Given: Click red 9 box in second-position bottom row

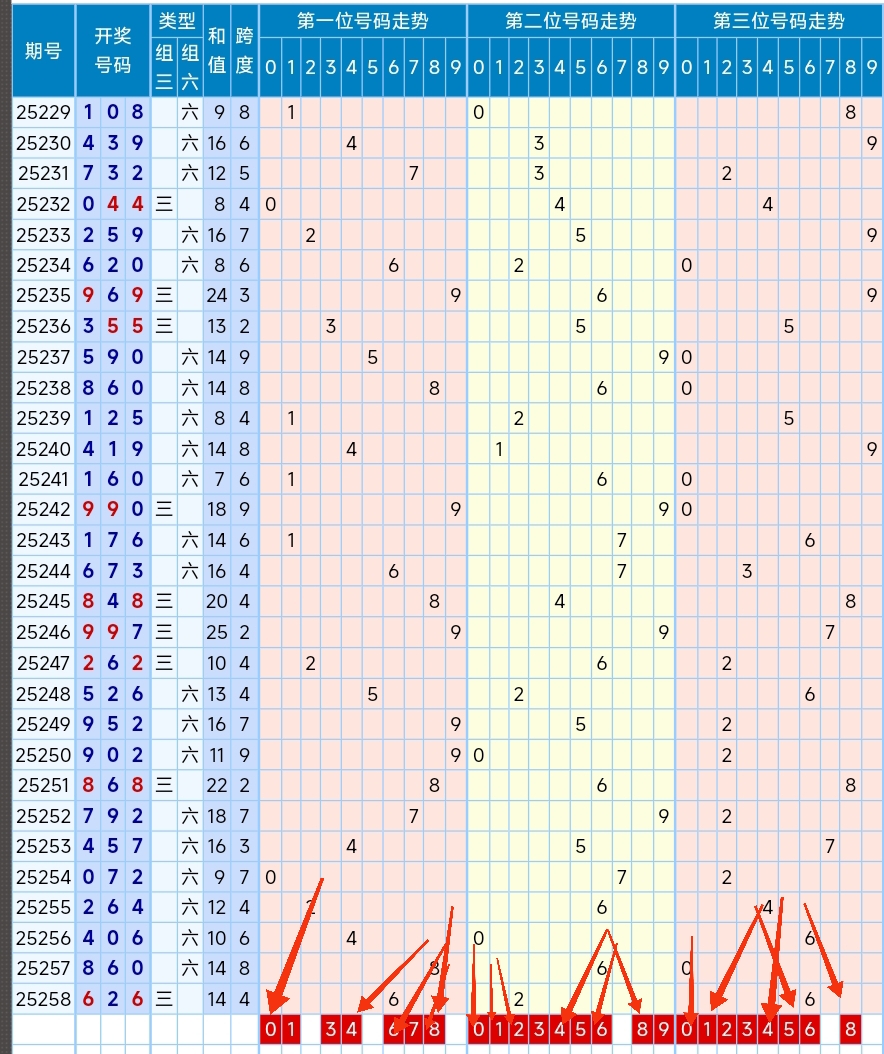Looking at the screenshot, I should [x=664, y=1029].
